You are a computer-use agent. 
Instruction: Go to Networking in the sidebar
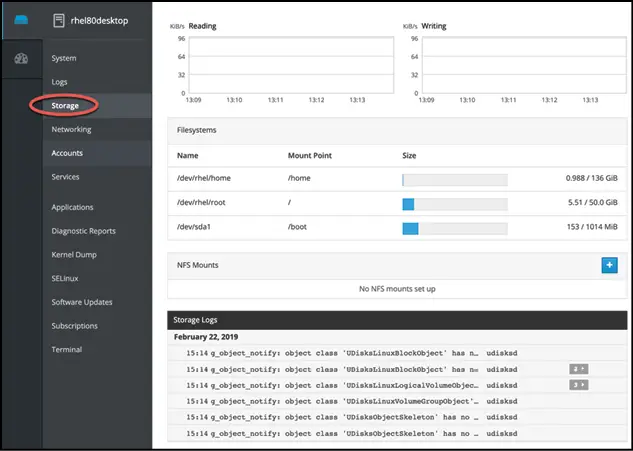(x=71, y=129)
